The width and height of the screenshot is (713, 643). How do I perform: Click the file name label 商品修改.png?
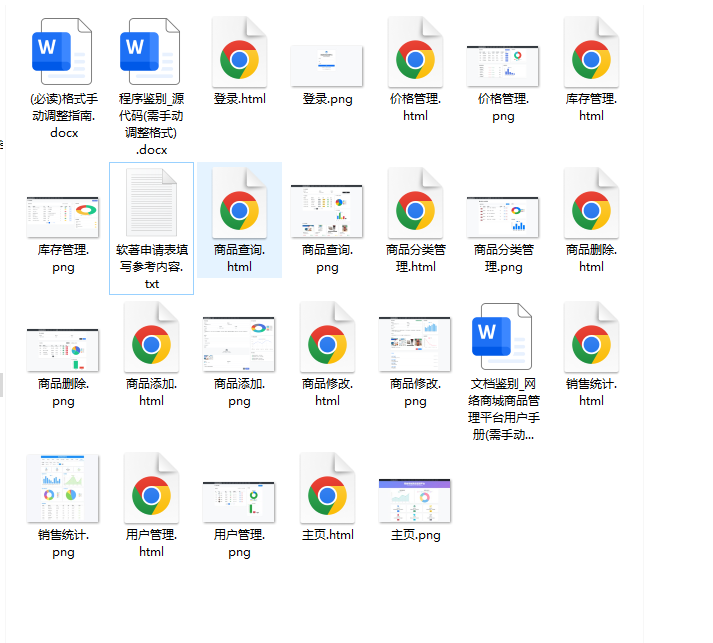415,392
